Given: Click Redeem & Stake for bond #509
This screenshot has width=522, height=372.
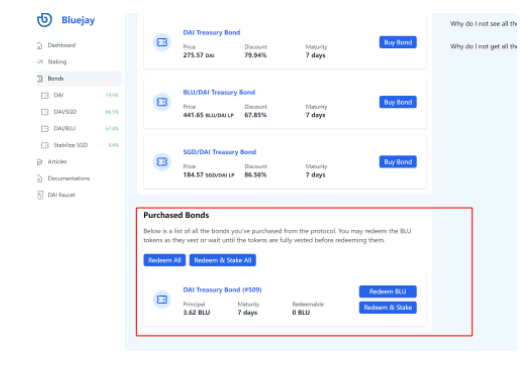Looking at the screenshot, I should click(388, 307).
